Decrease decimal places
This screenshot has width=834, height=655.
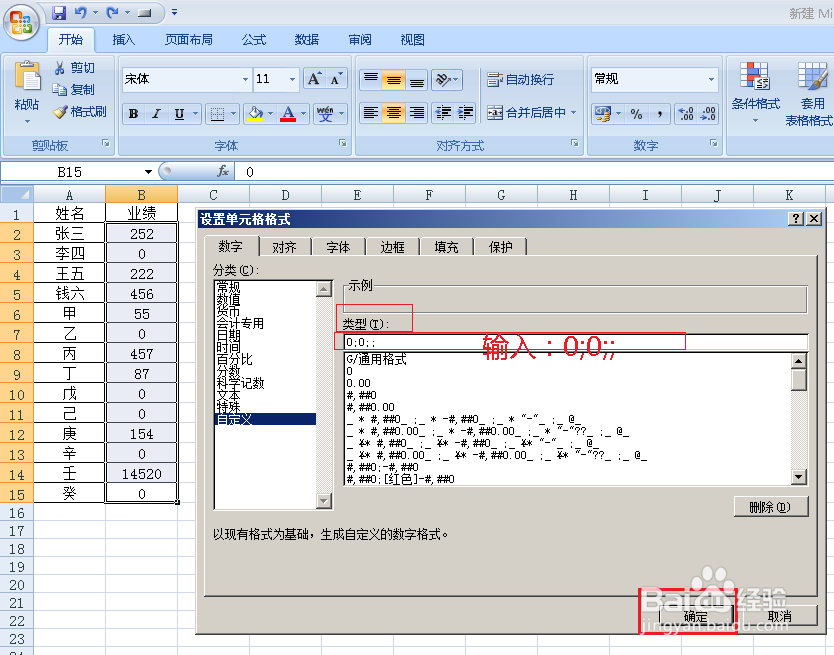(x=708, y=113)
